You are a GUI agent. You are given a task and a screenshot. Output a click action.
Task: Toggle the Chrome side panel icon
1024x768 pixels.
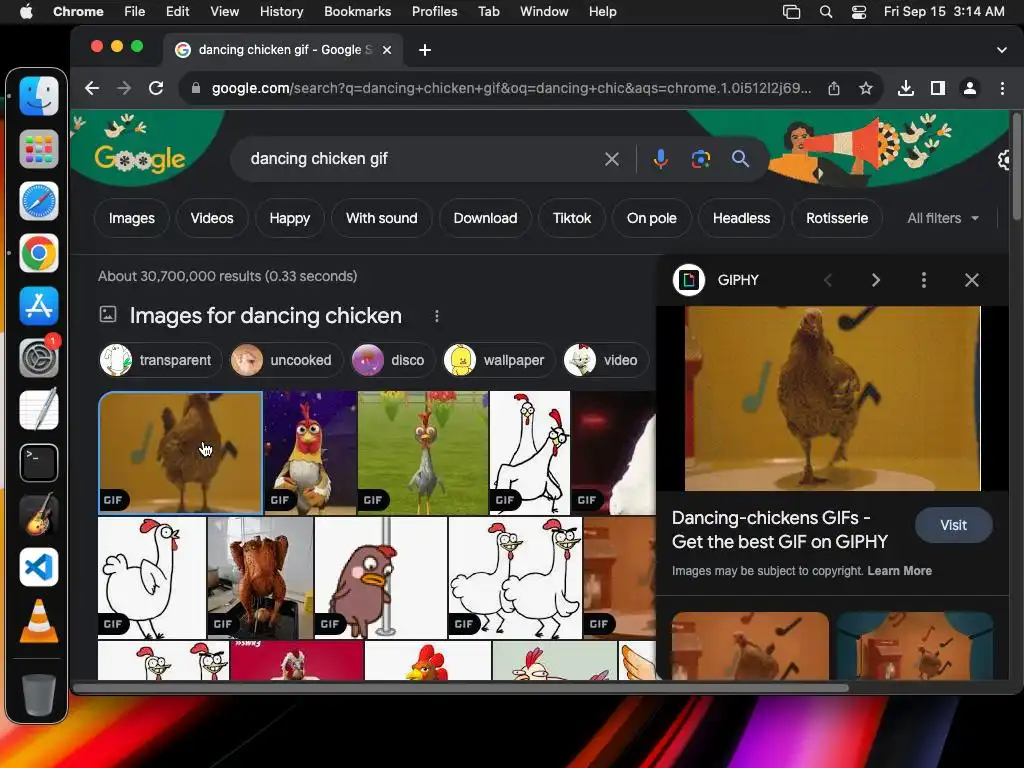coord(938,88)
